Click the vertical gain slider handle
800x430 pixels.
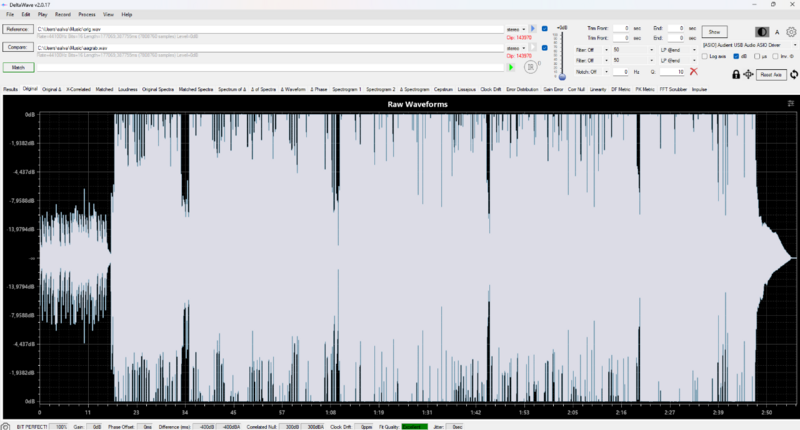point(562,76)
